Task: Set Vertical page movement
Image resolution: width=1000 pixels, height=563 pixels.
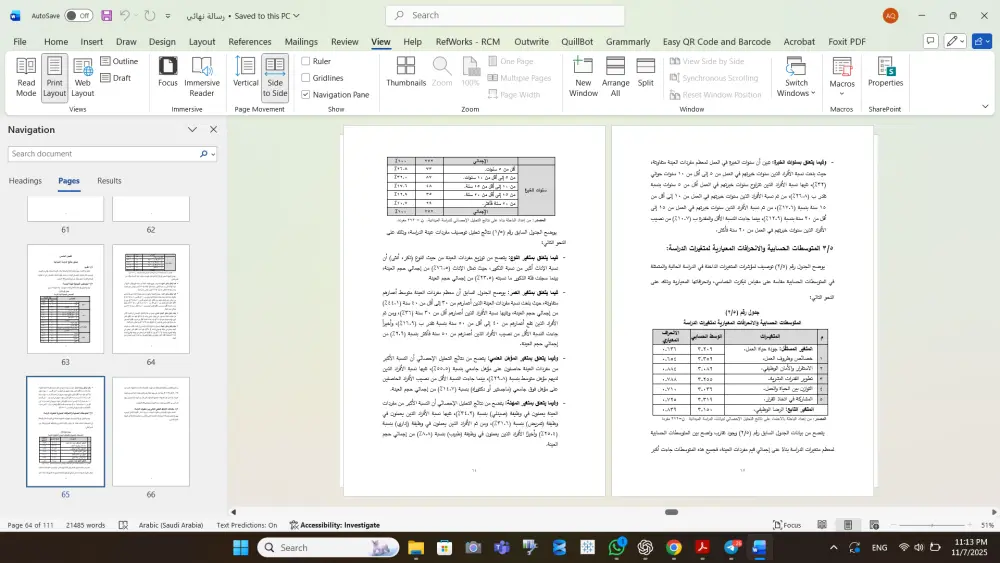Action: tap(246, 71)
